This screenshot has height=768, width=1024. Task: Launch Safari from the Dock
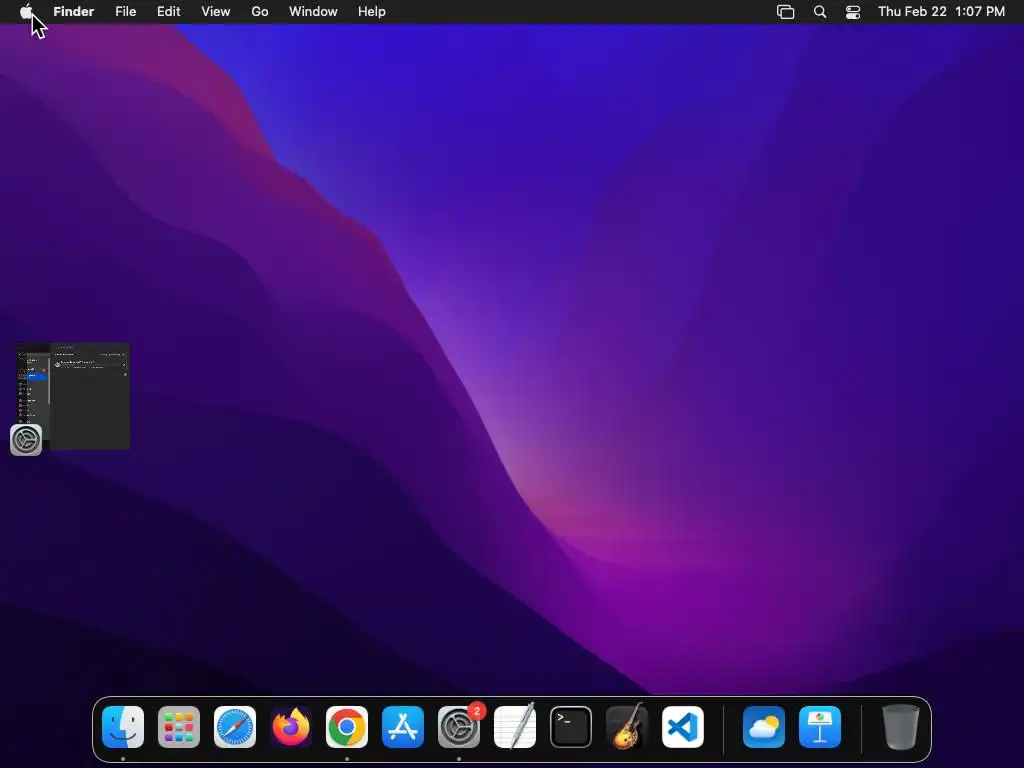click(235, 727)
